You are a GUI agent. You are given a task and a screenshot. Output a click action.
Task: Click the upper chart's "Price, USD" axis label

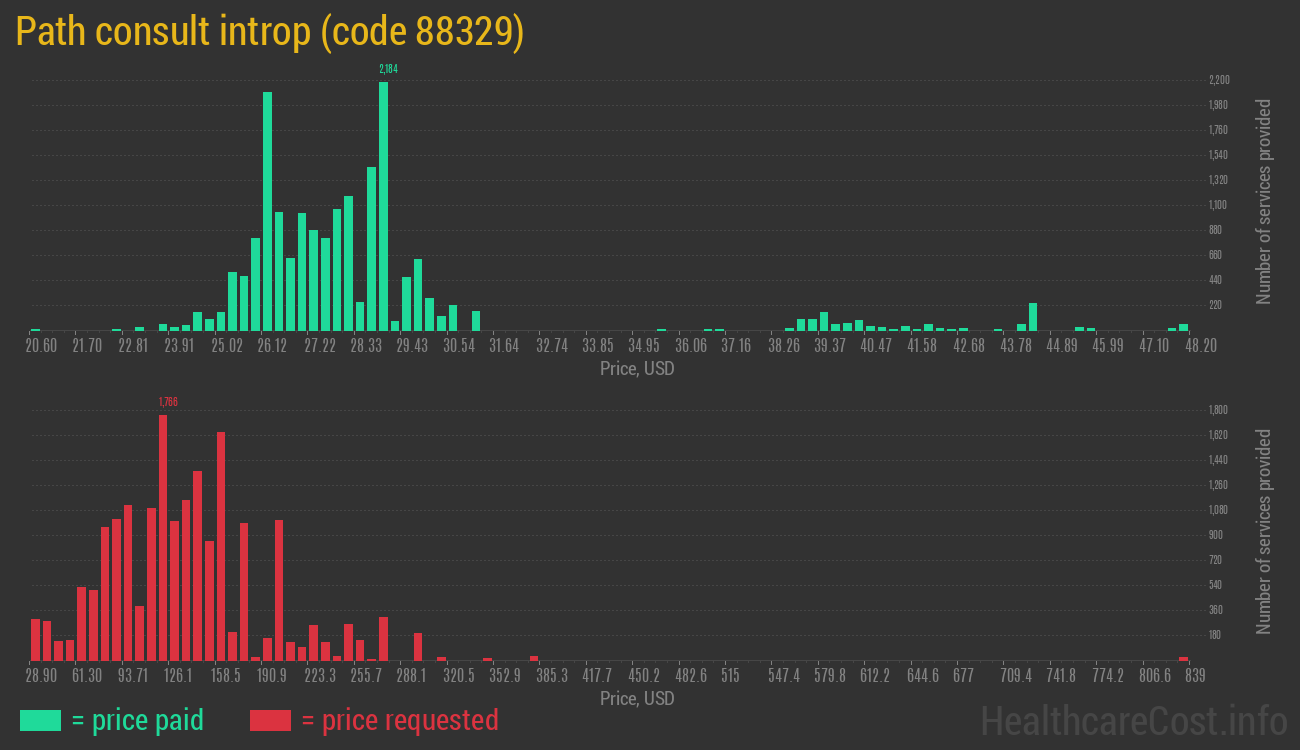click(x=637, y=369)
